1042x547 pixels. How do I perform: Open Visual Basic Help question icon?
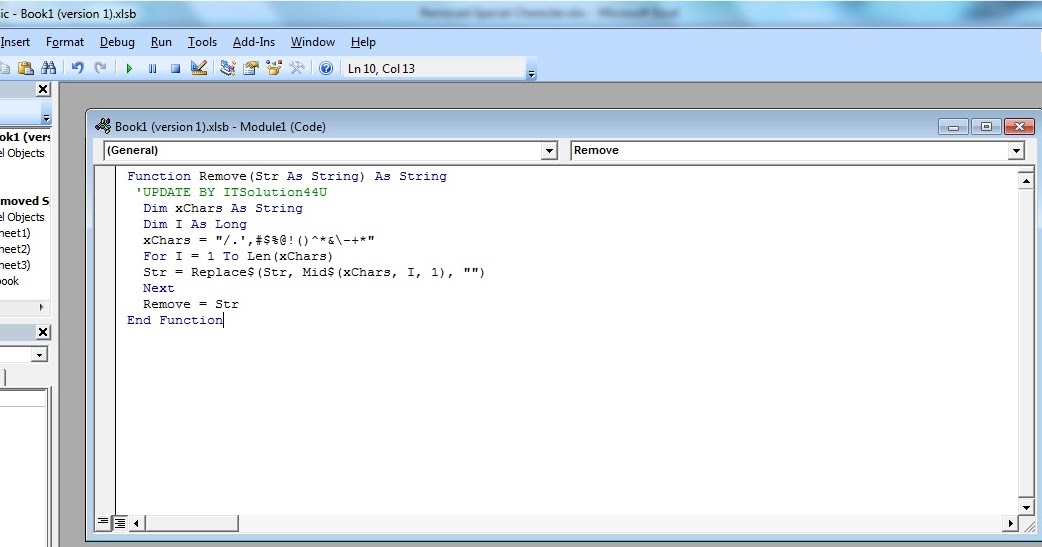(x=326, y=68)
